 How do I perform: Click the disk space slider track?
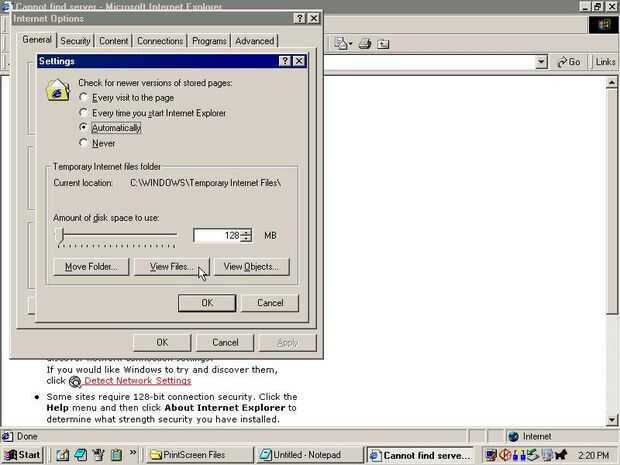pyautogui.click(x=118, y=235)
